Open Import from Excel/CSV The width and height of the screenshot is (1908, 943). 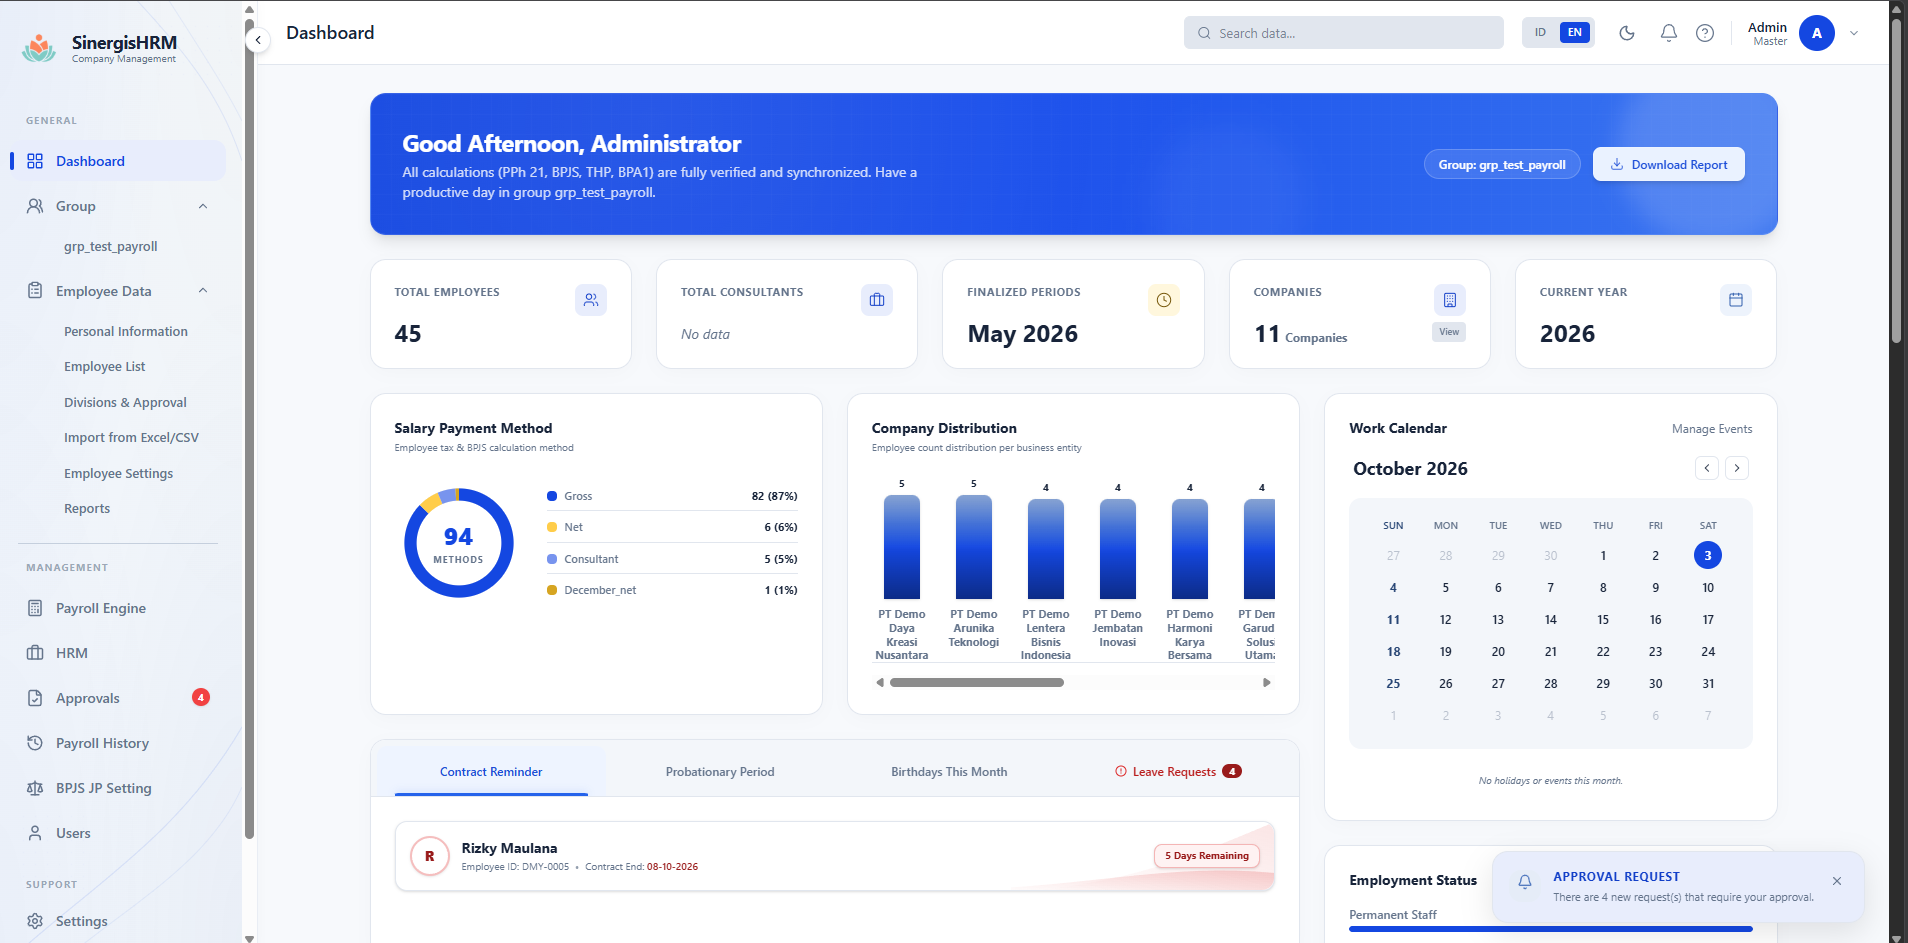(132, 438)
